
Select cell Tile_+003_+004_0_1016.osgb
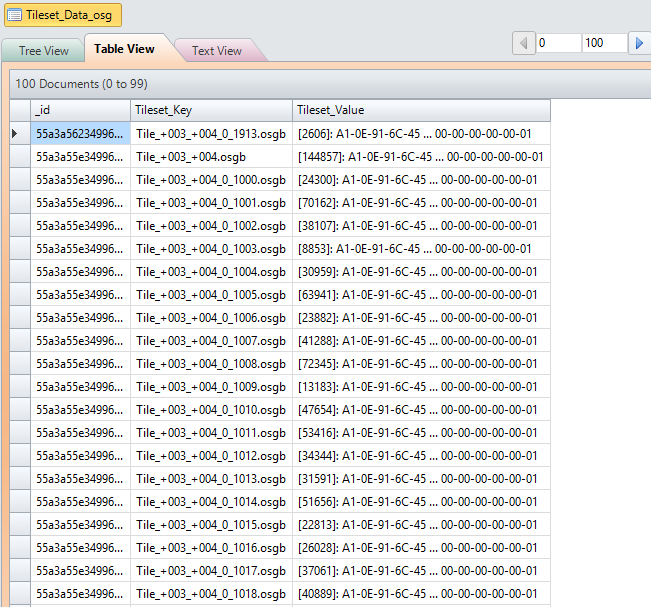point(212,548)
